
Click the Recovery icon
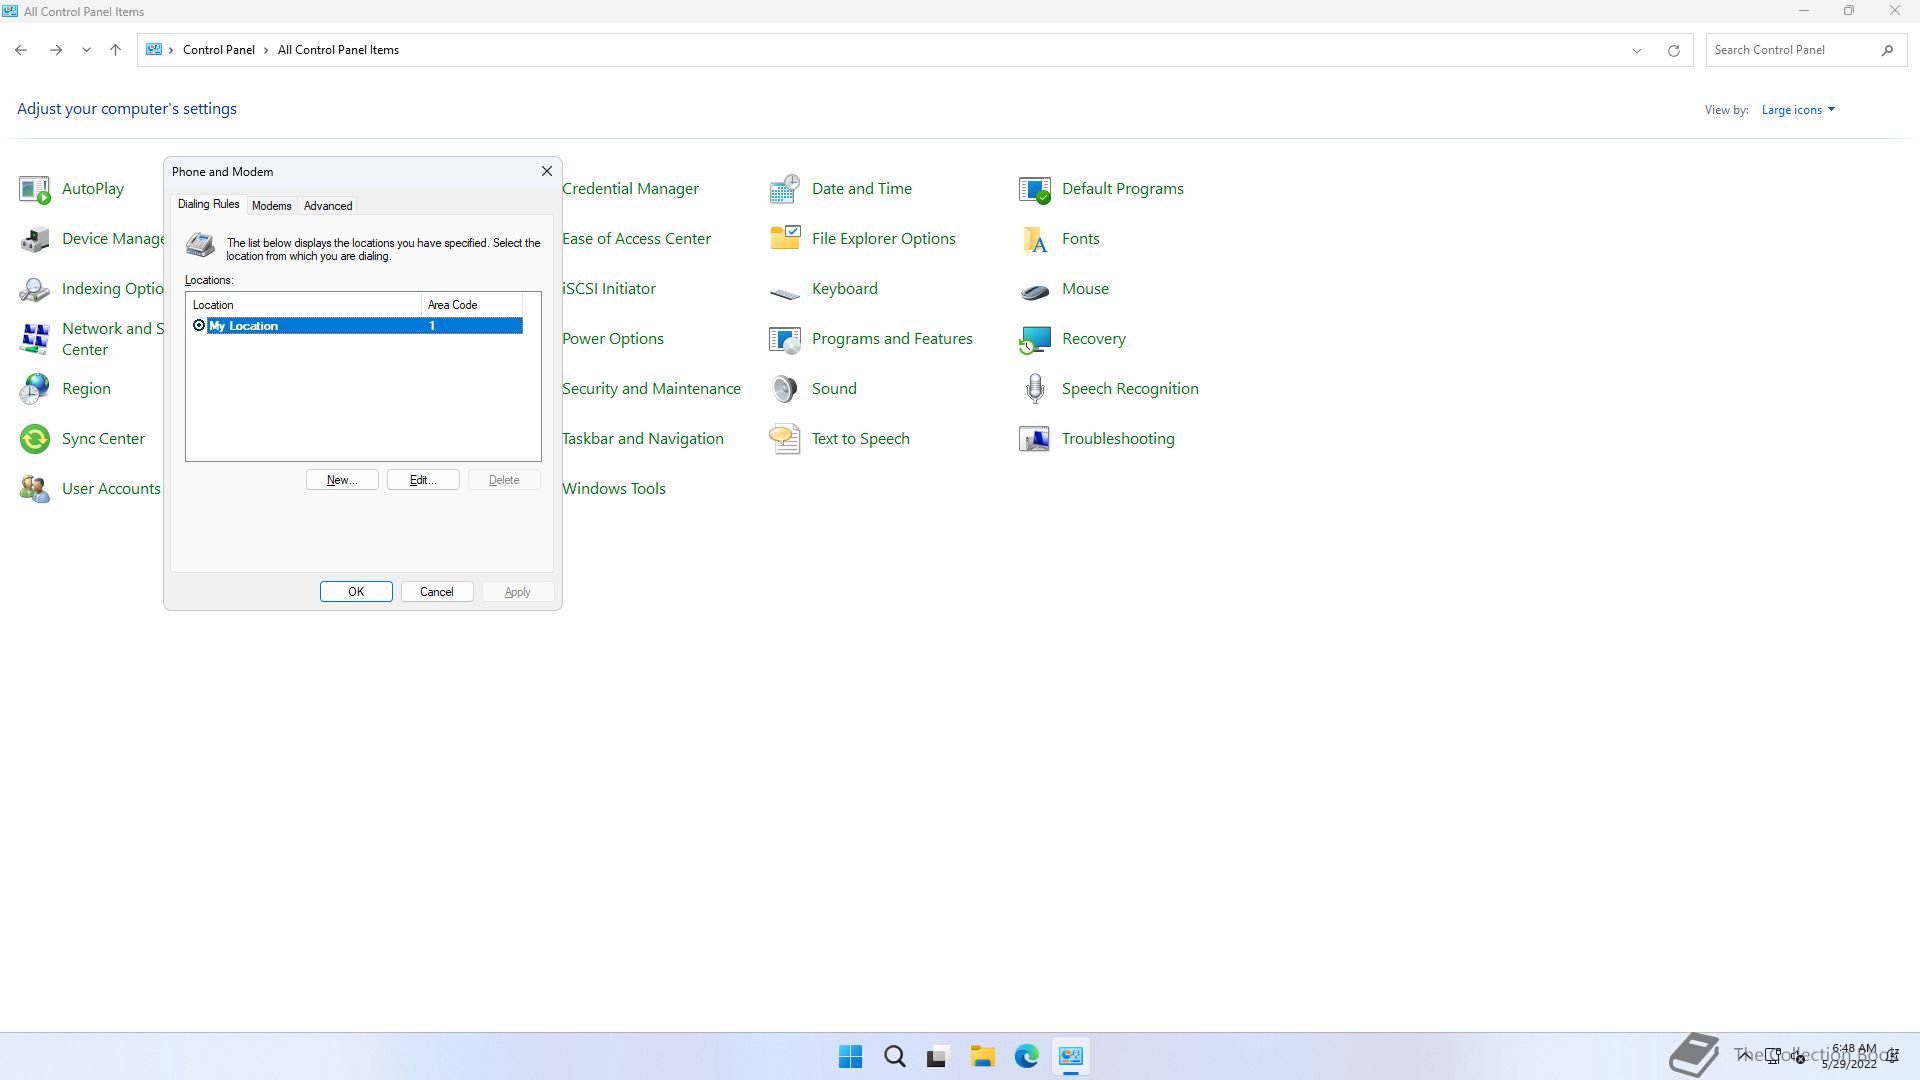(1035, 339)
